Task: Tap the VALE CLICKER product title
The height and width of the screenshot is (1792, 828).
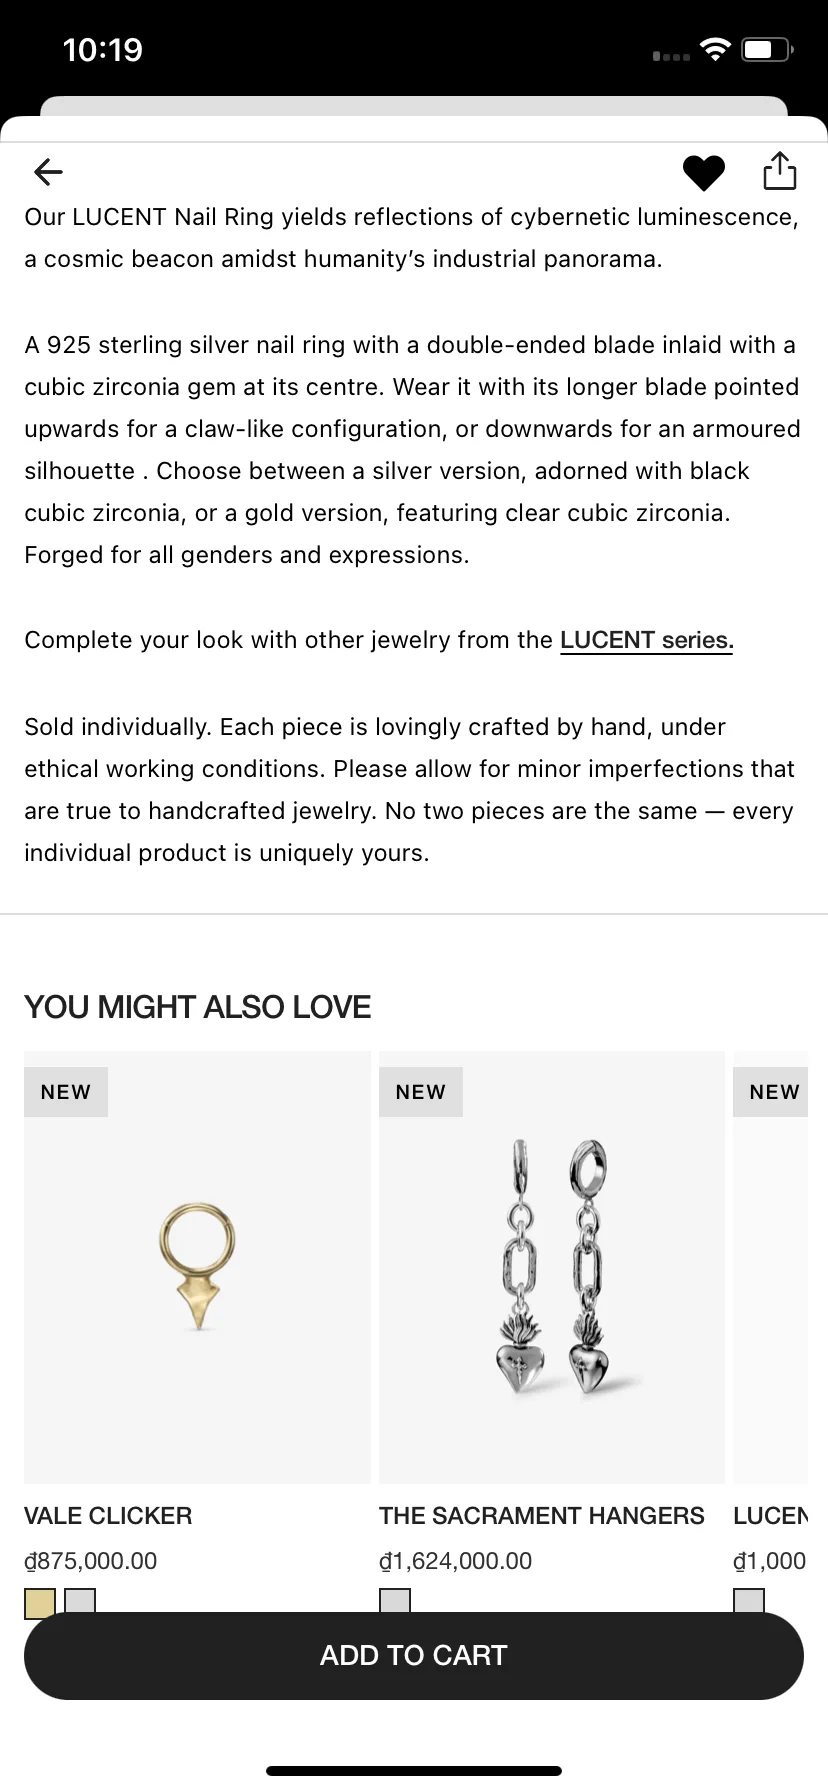Action: [x=108, y=1516]
